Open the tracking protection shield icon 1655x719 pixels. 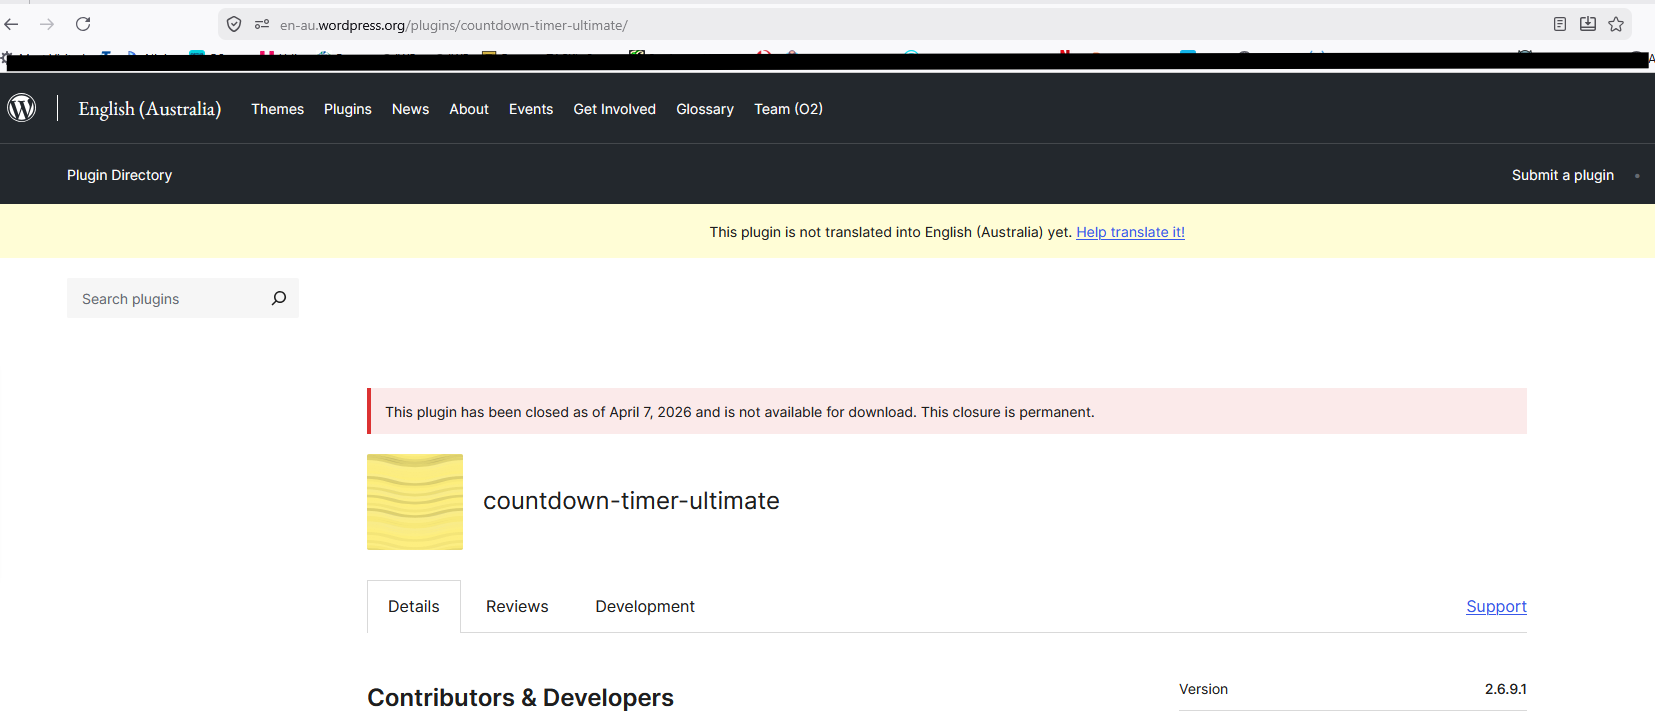[234, 24]
